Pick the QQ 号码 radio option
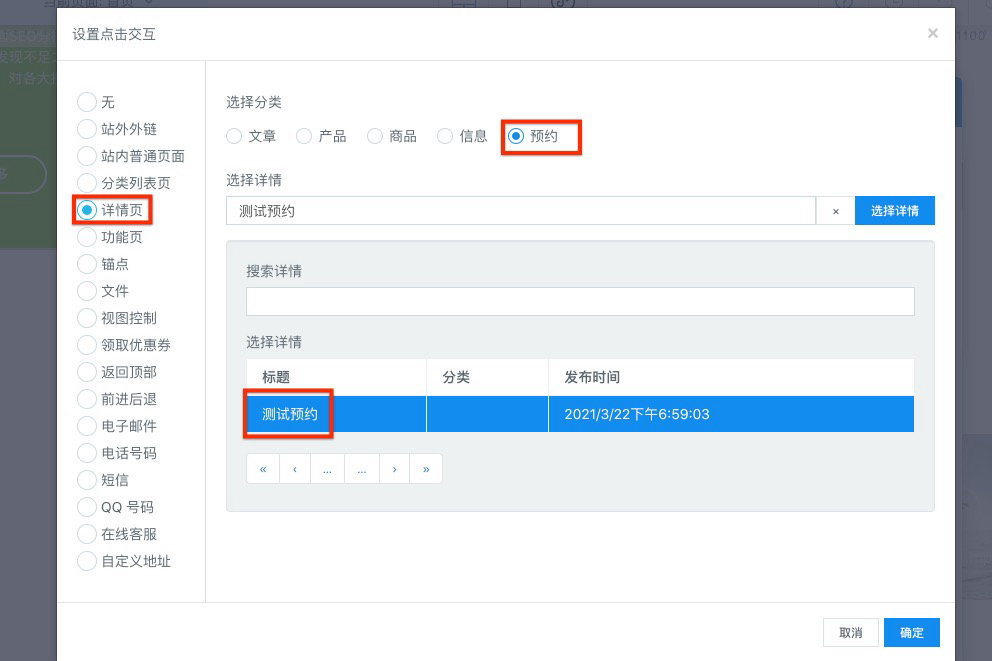This screenshot has height=661, width=992. click(87, 507)
